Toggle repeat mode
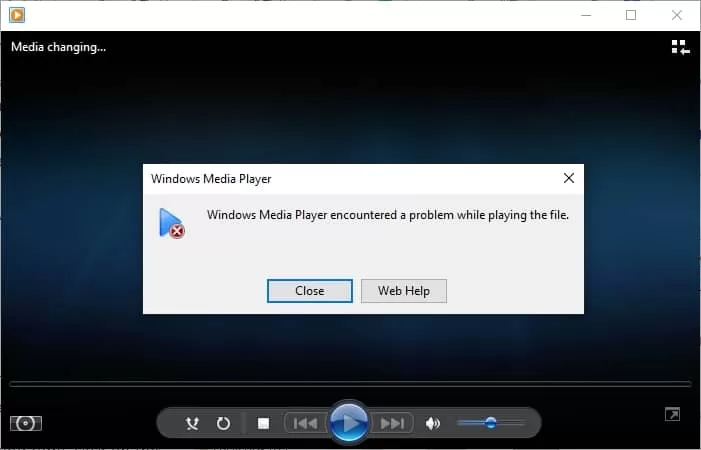This screenshot has width=701, height=450. (x=223, y=423)
